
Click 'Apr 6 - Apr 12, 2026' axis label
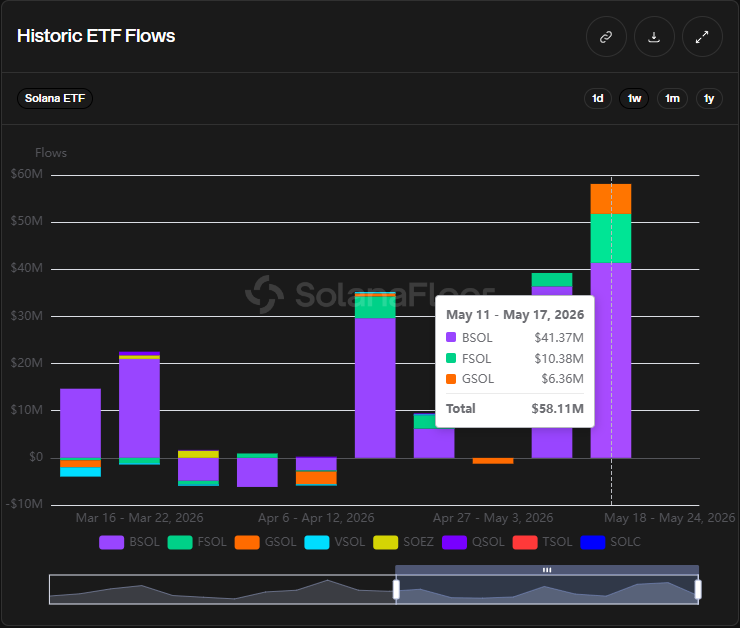pyautogui.click(x=316, y=518)
